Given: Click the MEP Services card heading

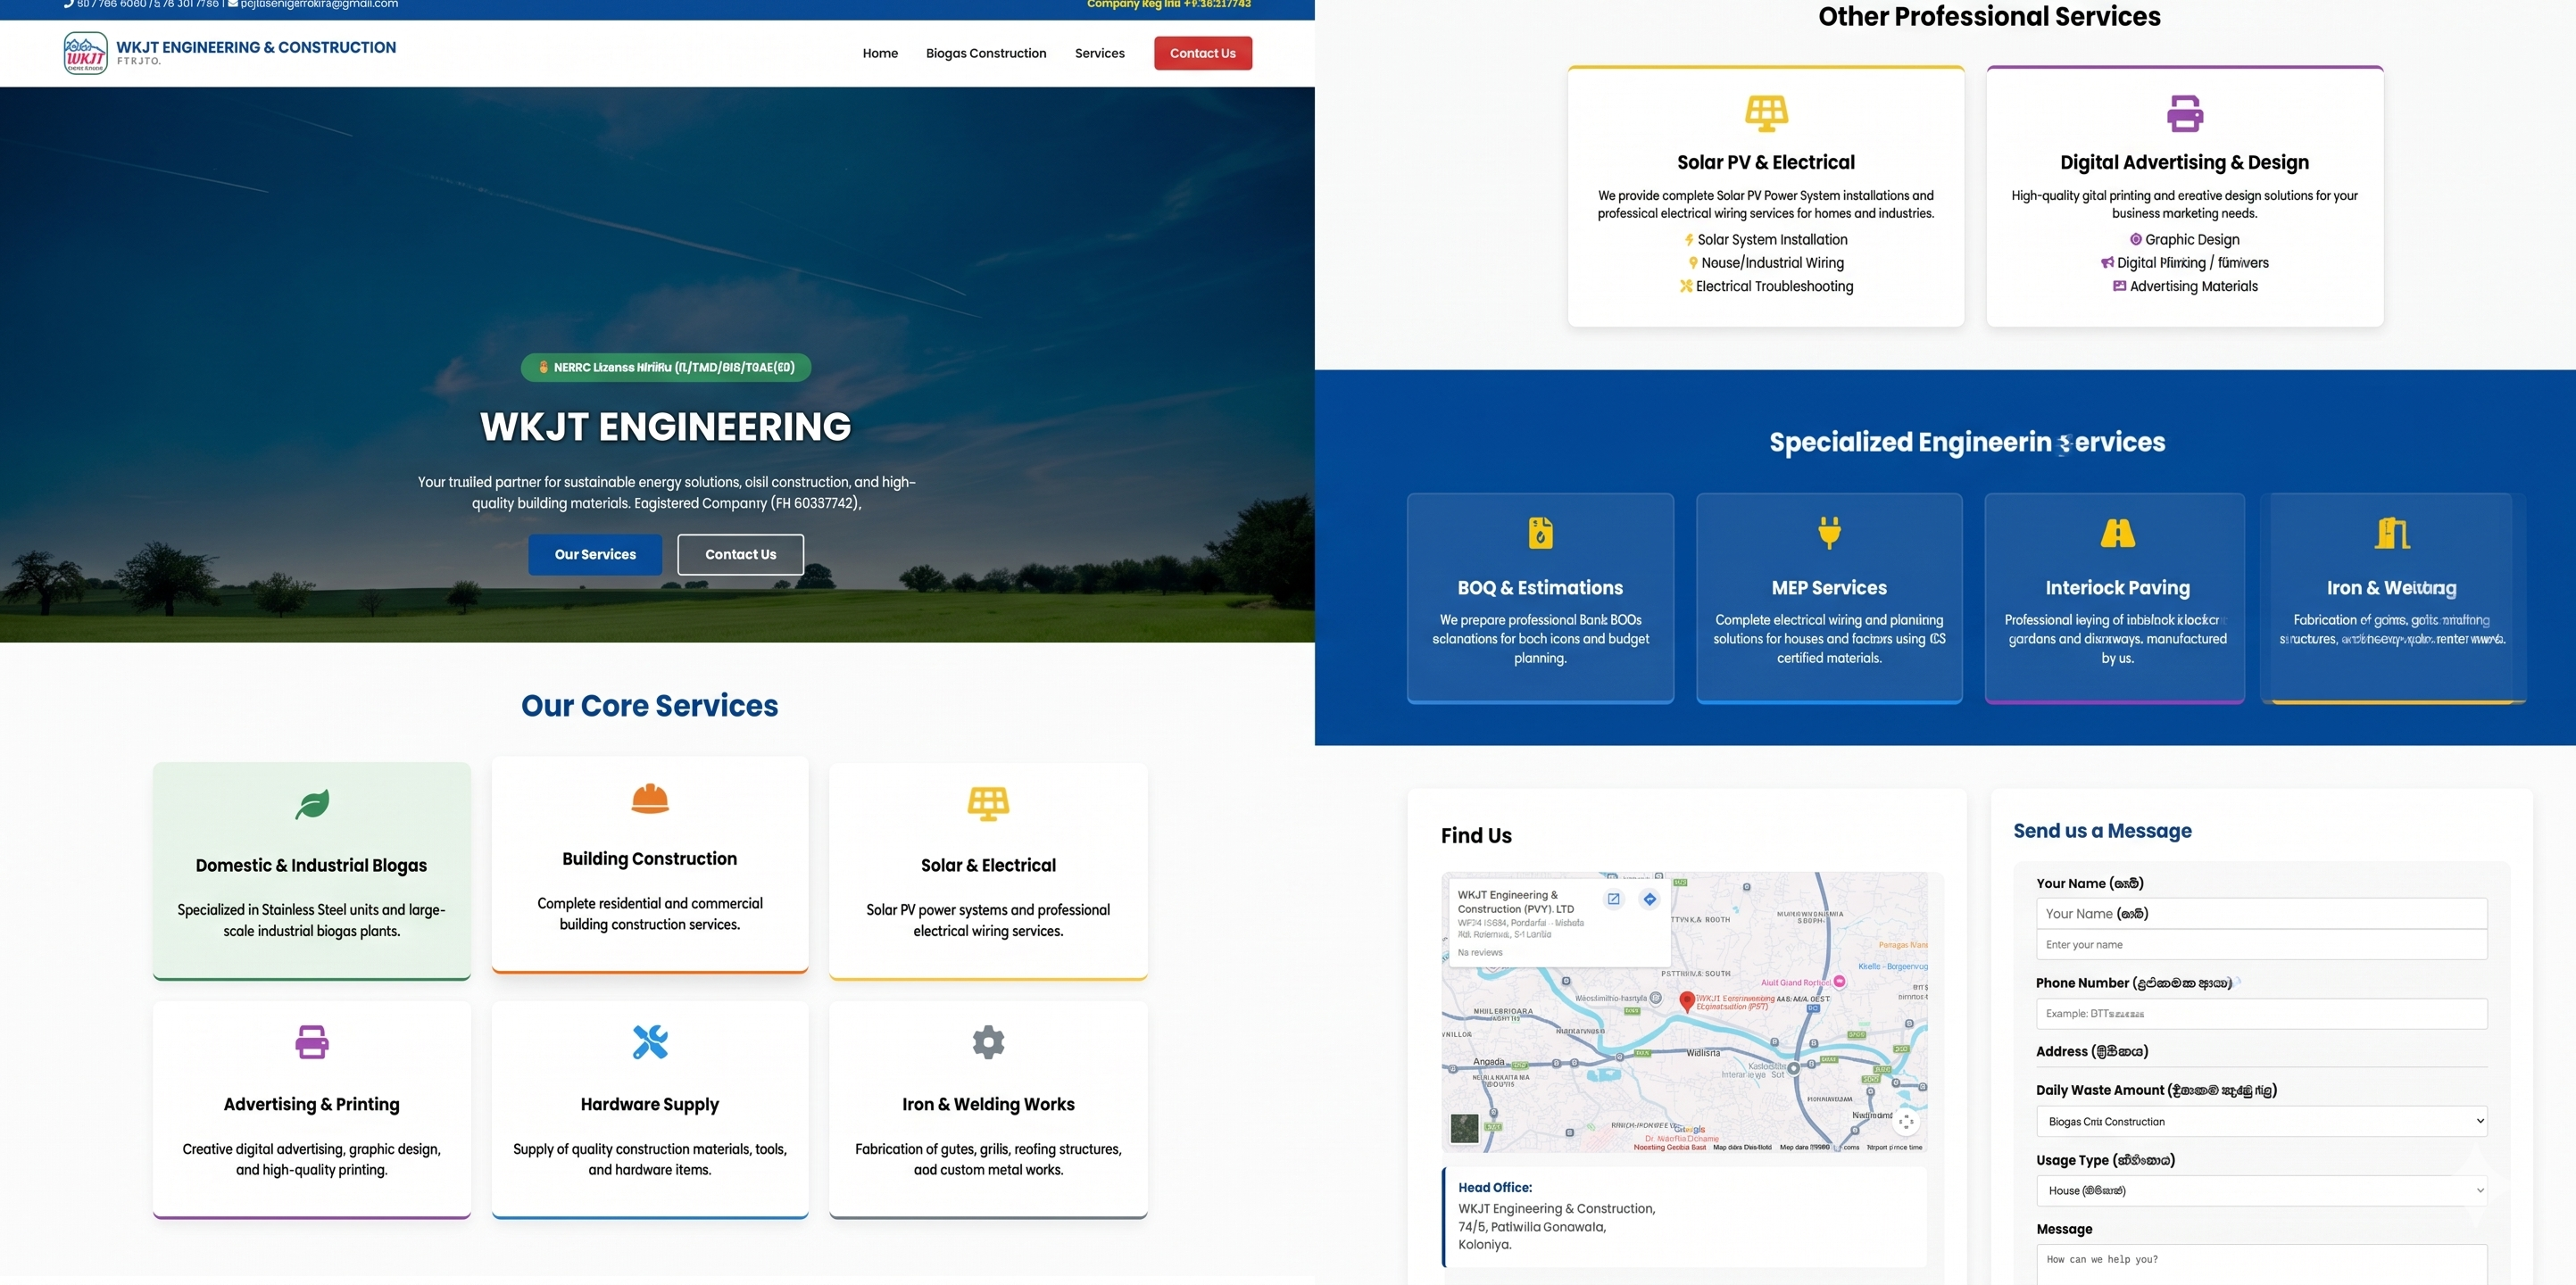Looking at the screenshot, I should (1829, 588).
